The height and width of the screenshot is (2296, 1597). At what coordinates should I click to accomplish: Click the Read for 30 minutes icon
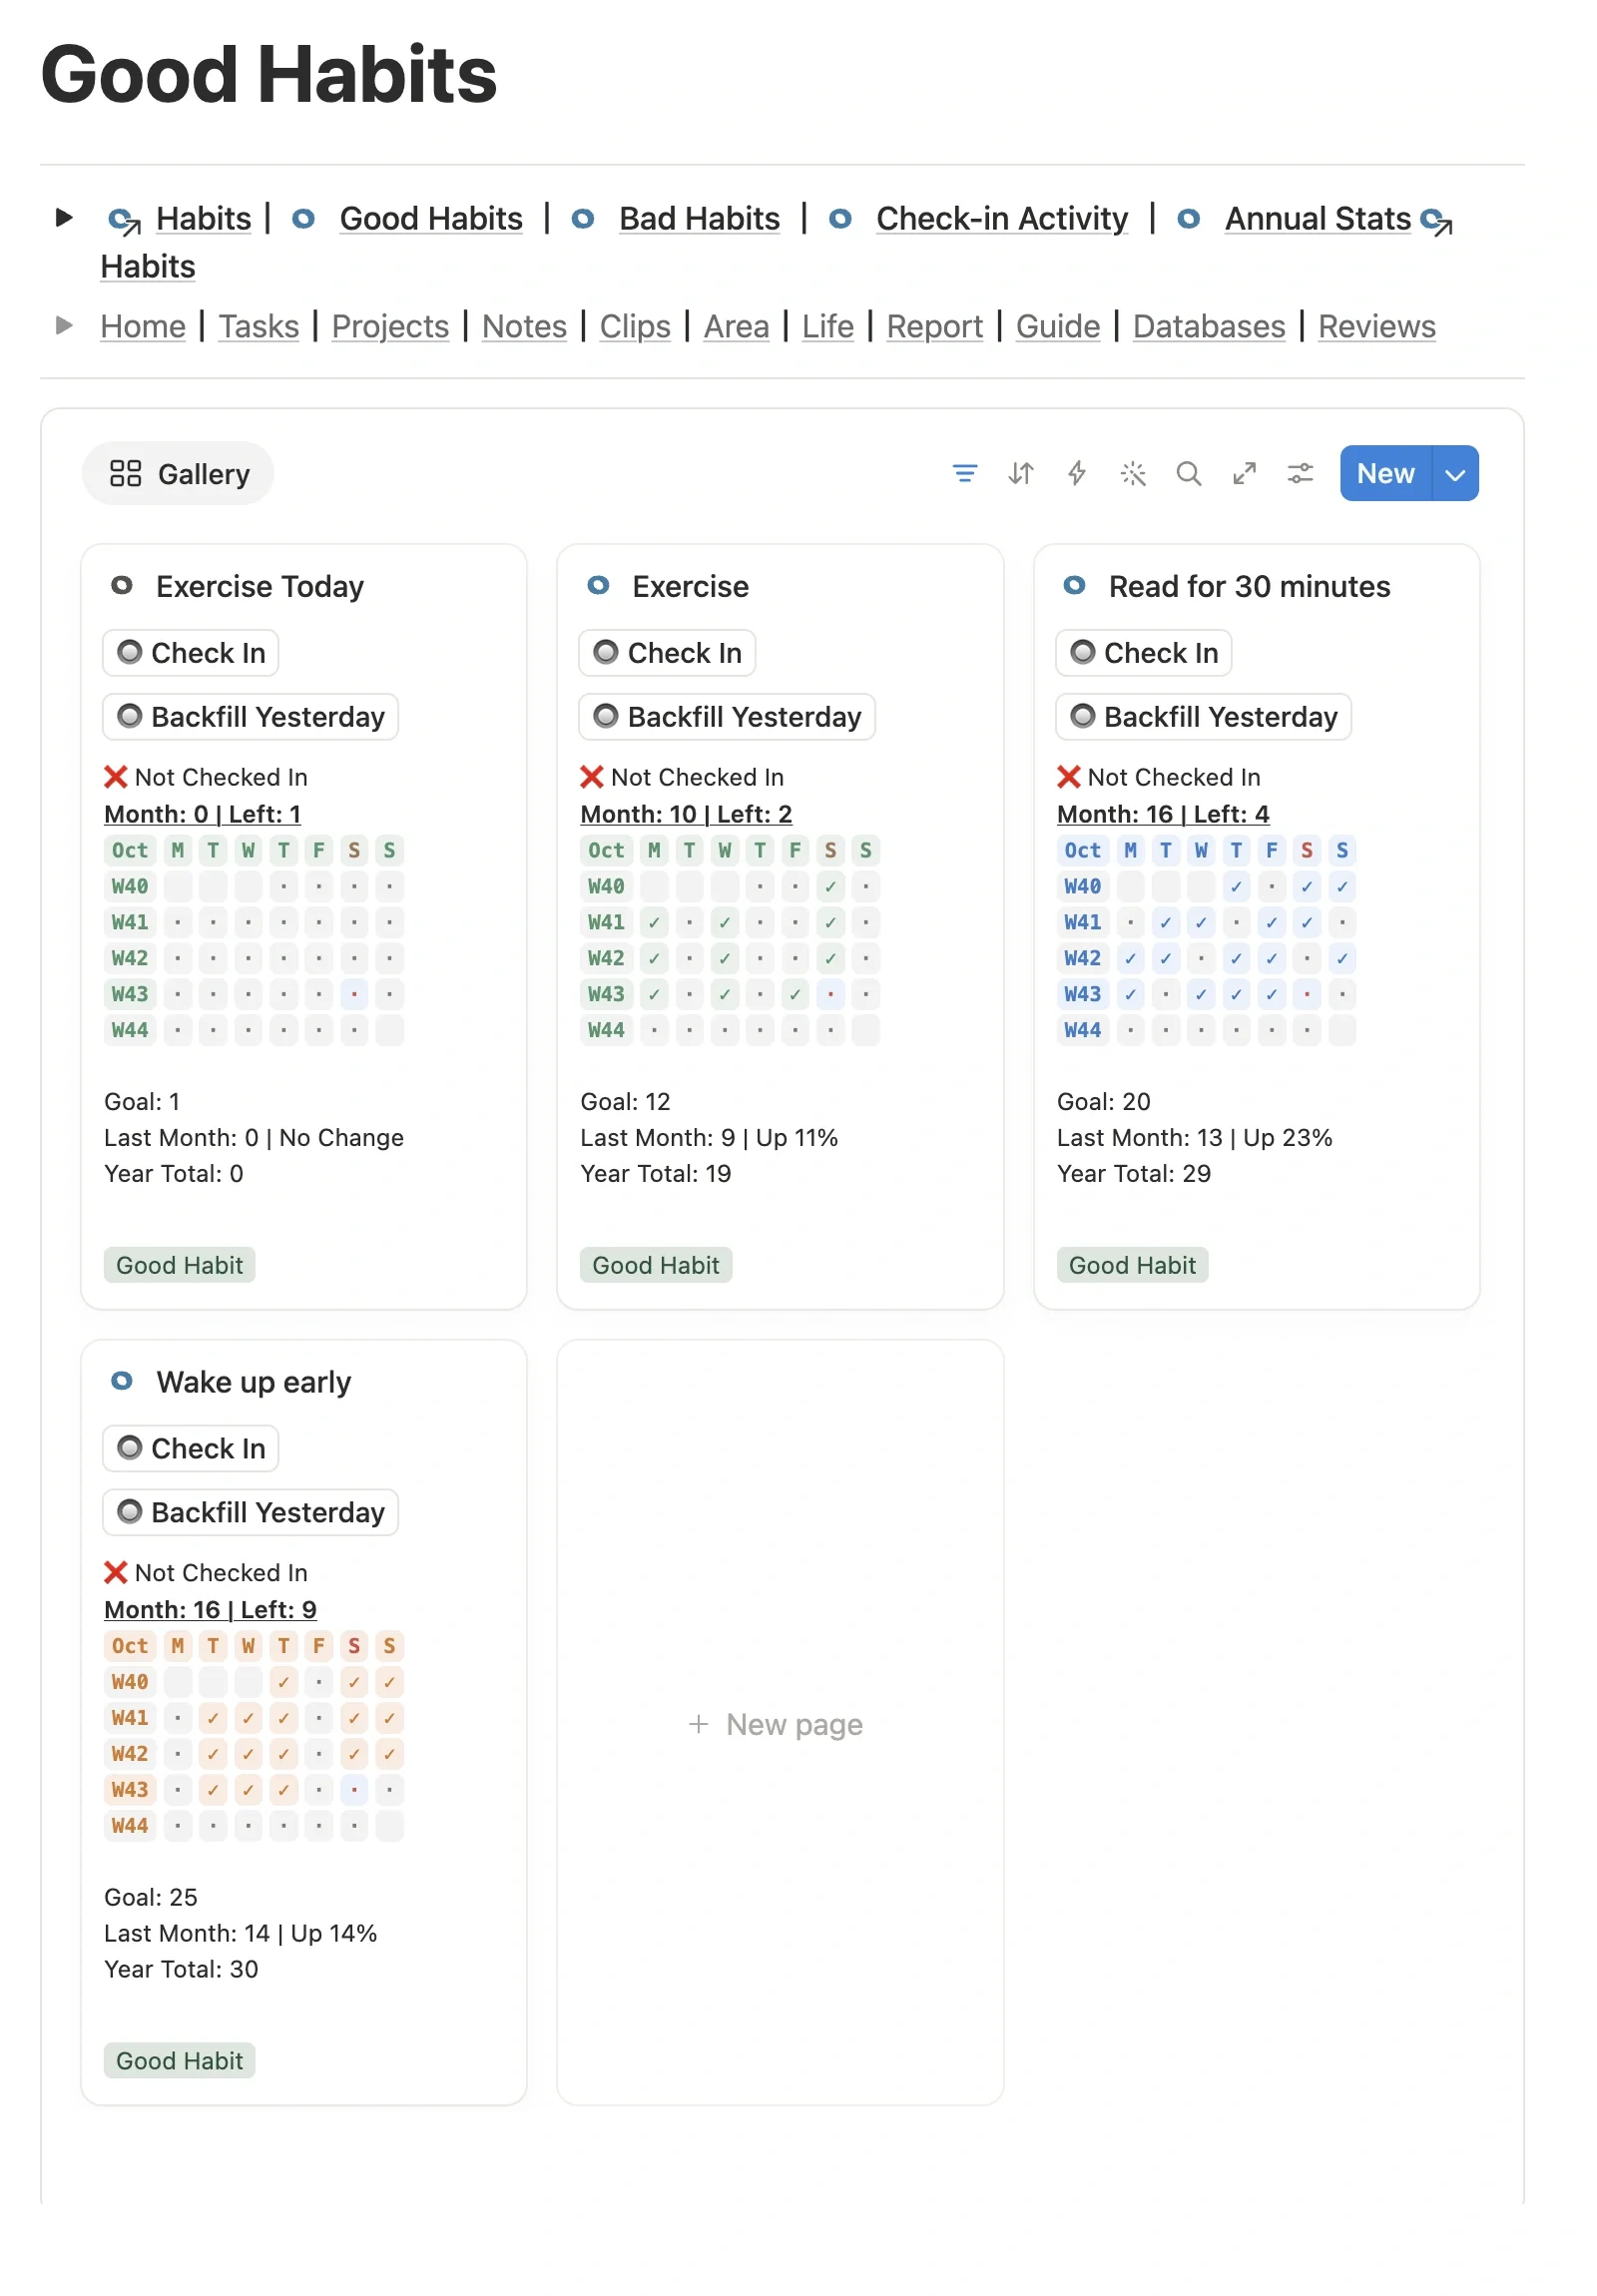tap(1074, 585)
